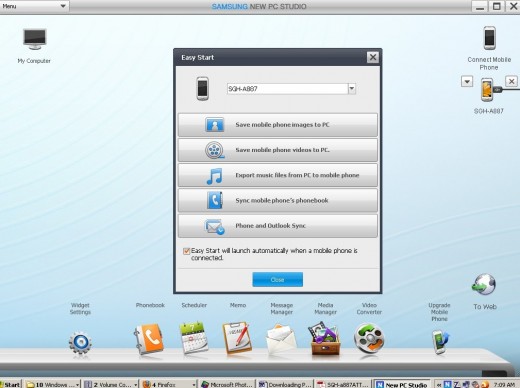
Task: Click Save mobile phone images to PC
Action: [x=278, y=125]
